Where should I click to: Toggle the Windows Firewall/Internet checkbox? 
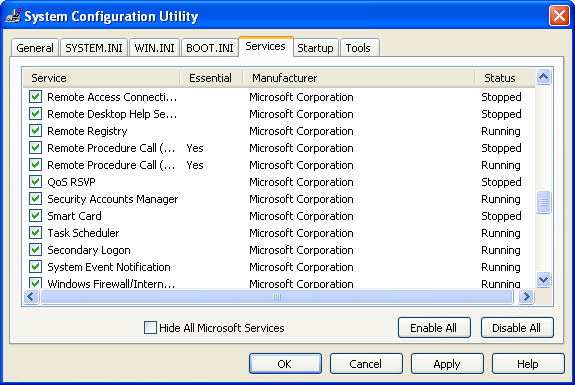[36, 282]
